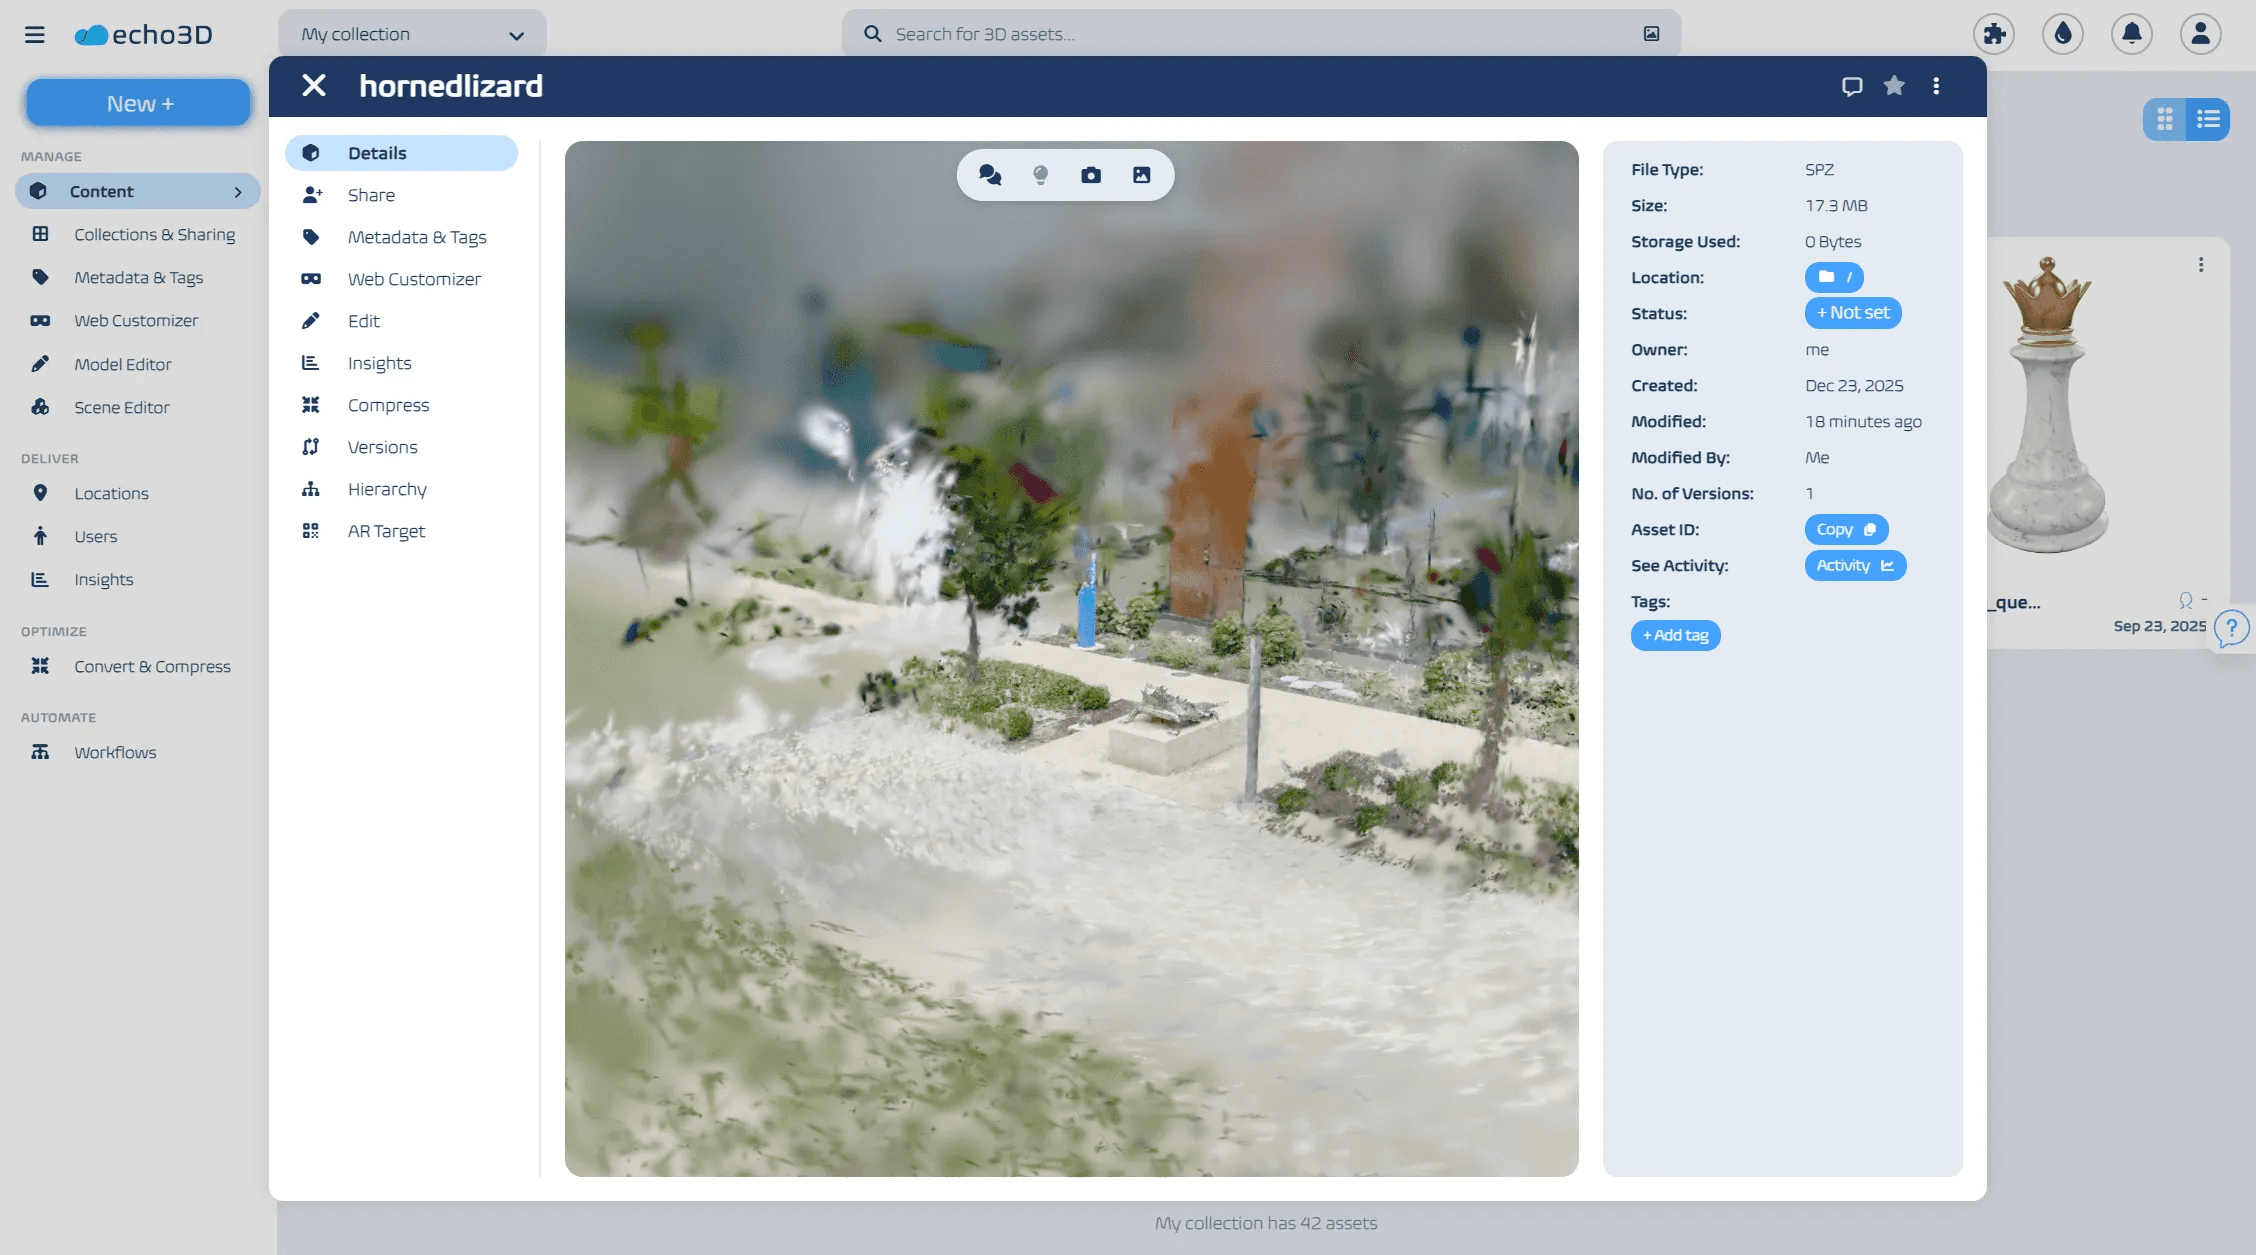Open the three-dot menu for hornedlizard
Screen dimensions: 2256x1255
[x=1936, y=86]
